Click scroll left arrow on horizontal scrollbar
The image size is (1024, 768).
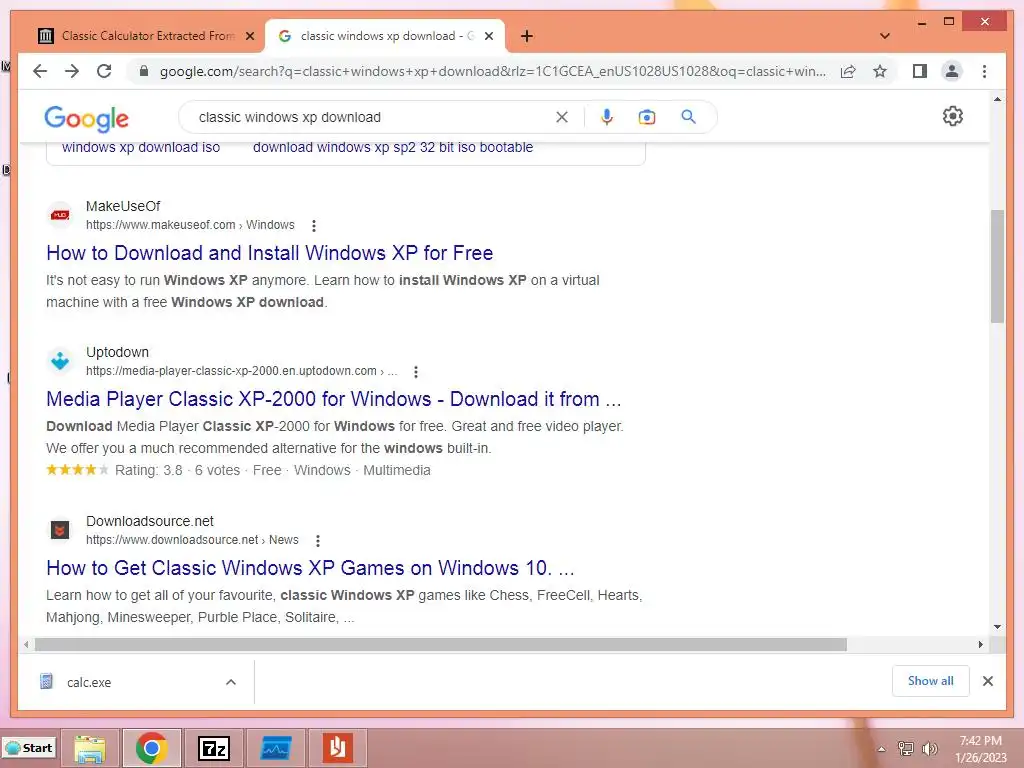[25, 645]
